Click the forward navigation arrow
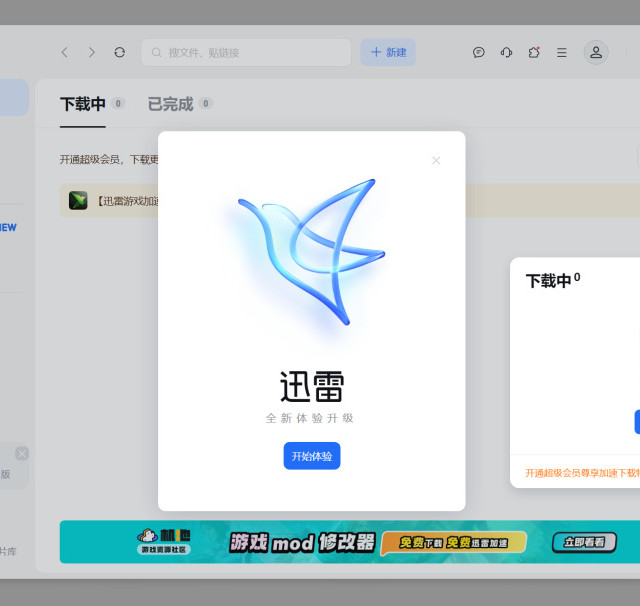The height and width of the screenshot is (606, 640). 92,52
